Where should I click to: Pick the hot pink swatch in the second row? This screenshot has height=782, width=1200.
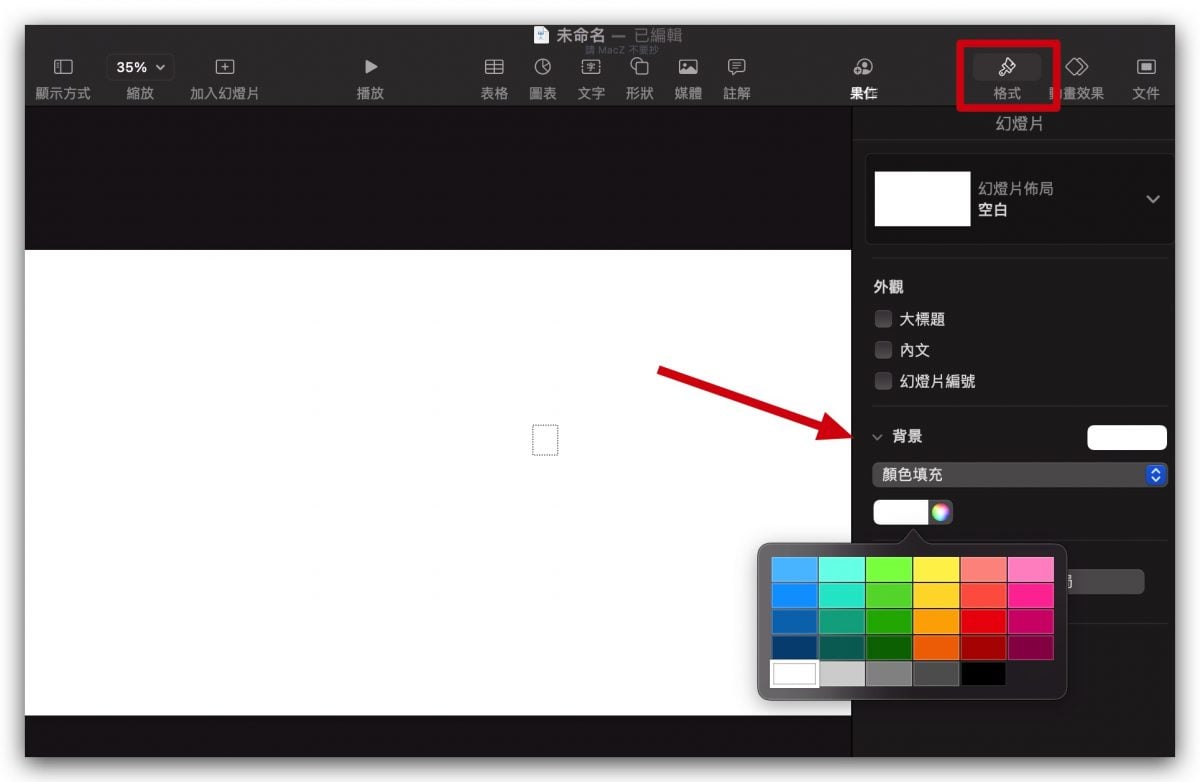pyautogui.click(x=1030, y=595)
